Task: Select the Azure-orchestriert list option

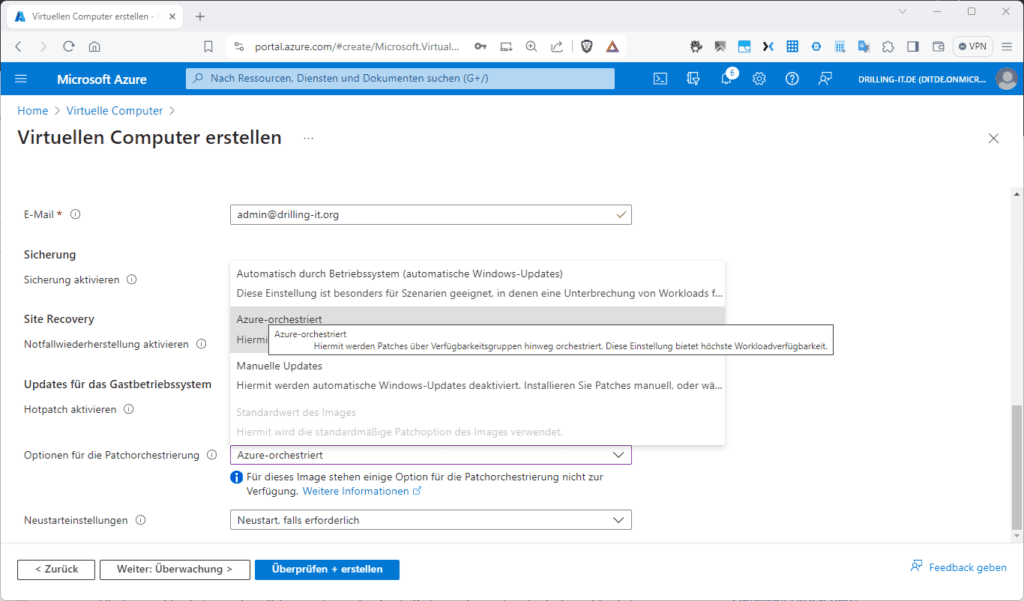Action: coord(477,330)
